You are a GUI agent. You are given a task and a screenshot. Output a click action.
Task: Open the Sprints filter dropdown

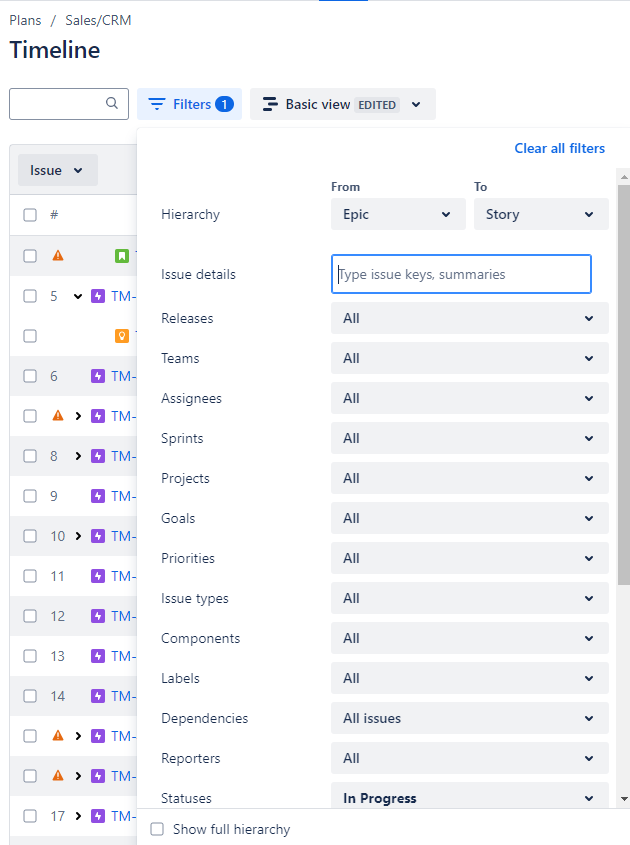(470, 438)
